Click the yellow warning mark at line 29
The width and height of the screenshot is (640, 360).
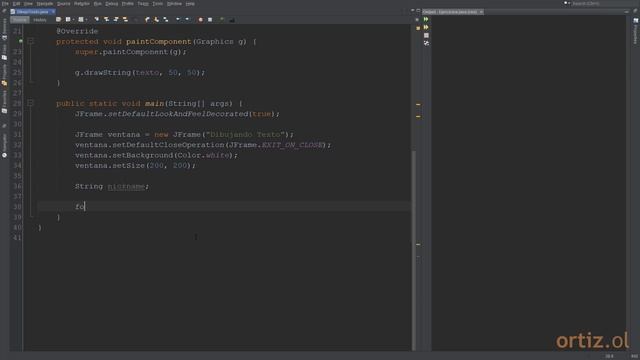pyautogui.click(x=418, y=116)
